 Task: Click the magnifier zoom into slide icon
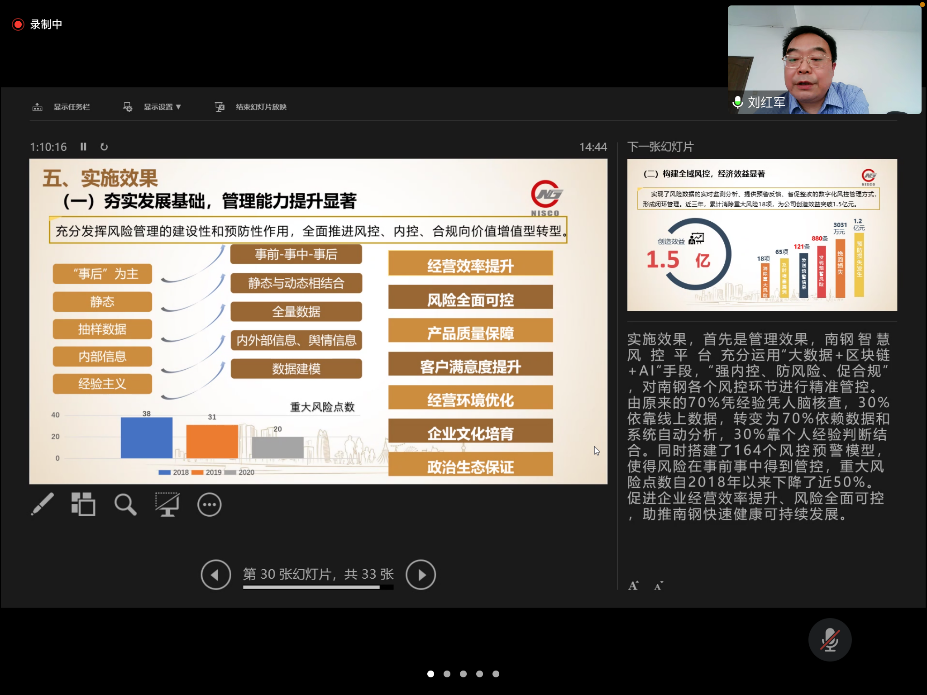(125, 505)
